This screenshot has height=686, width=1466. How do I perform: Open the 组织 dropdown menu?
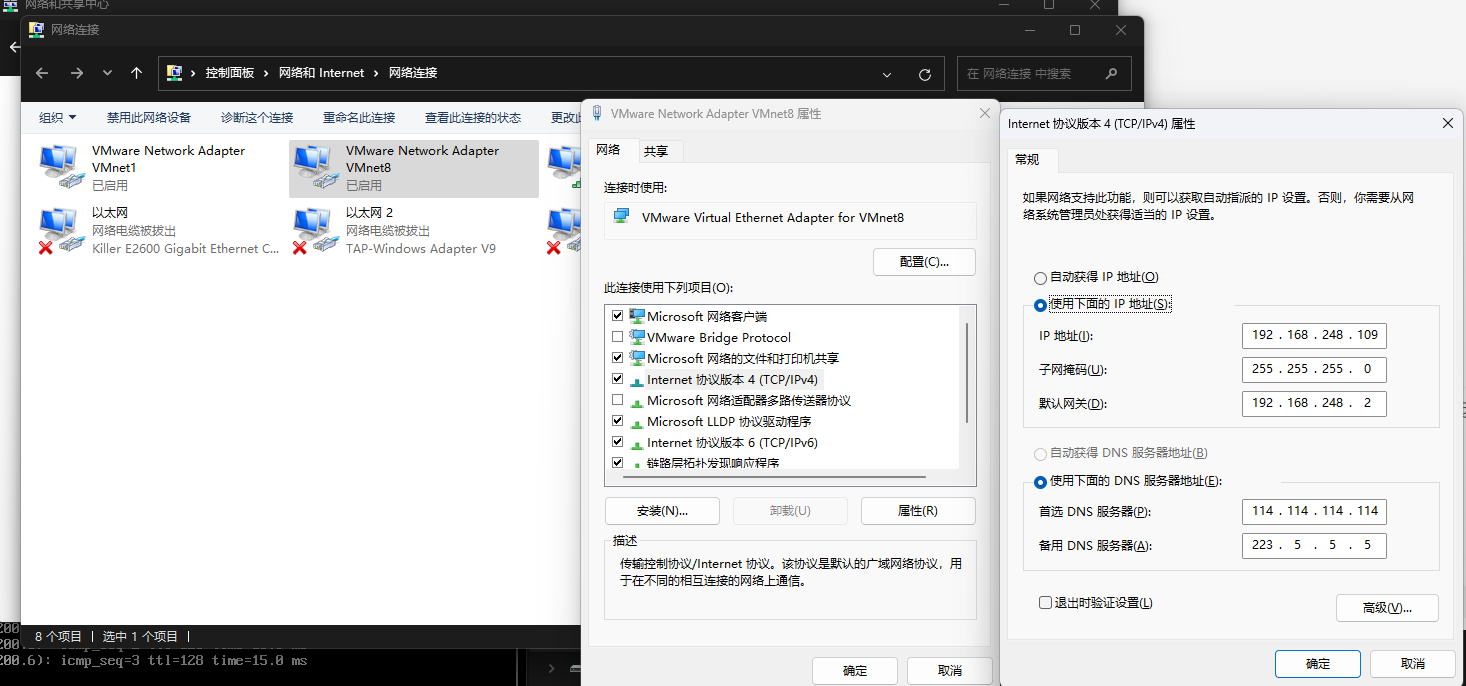tap(58, 117)
